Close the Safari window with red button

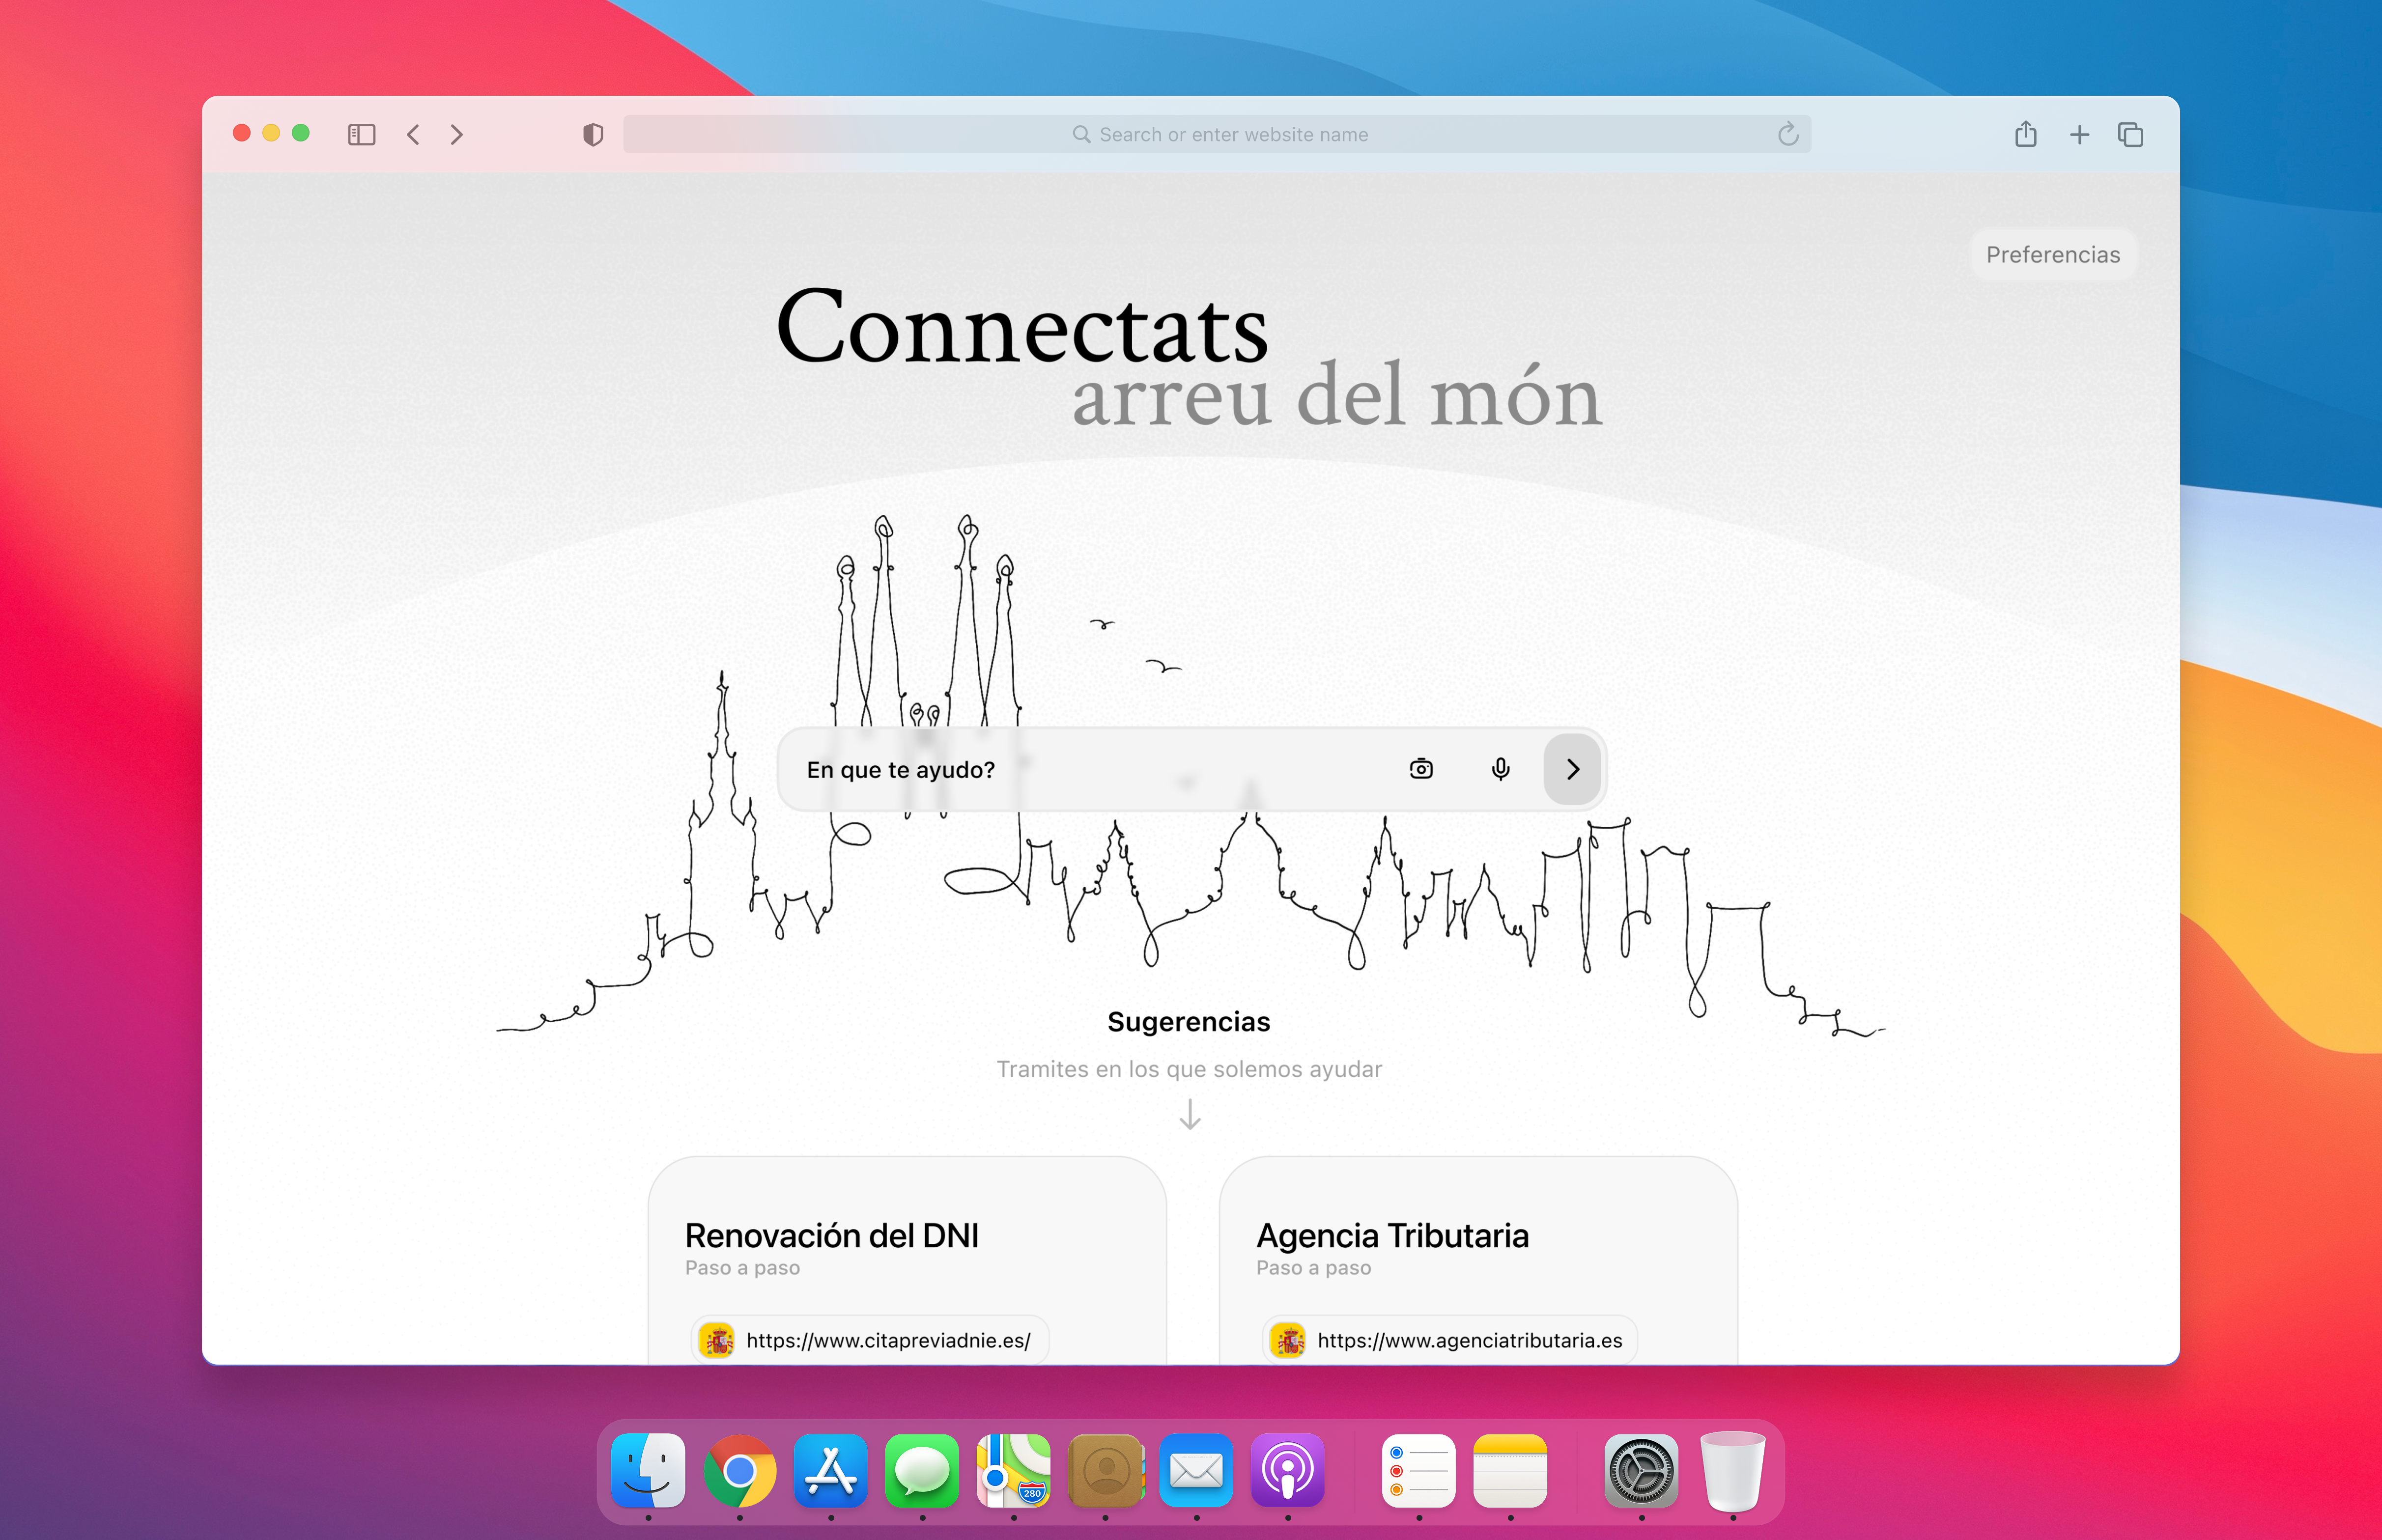(242, 133)
